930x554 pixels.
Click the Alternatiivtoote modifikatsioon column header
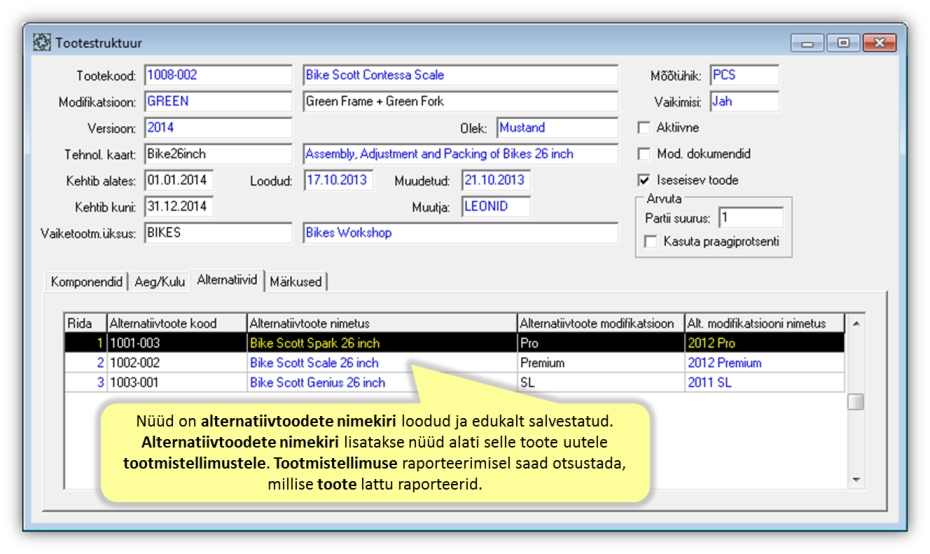[601, 323]
